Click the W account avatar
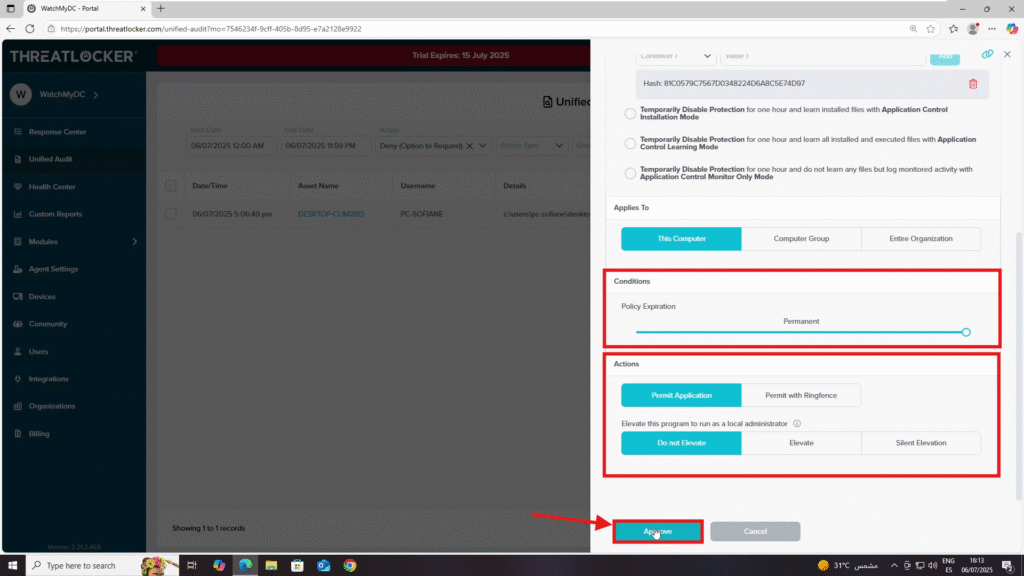Viewport: 1024px width, 576px height. pyautogui.click(x=21, y=95)
